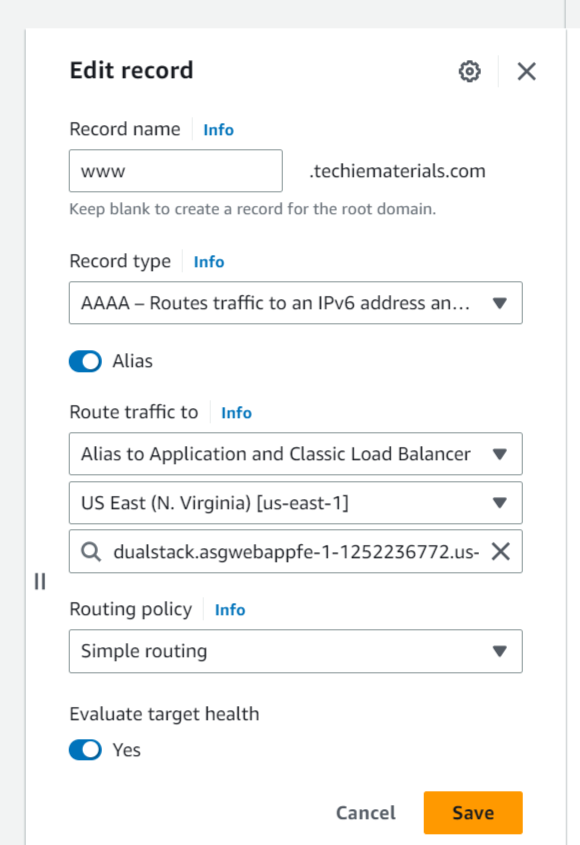Open the Info link next to Record type
580x845 pixels.
(x=208, y=261)
